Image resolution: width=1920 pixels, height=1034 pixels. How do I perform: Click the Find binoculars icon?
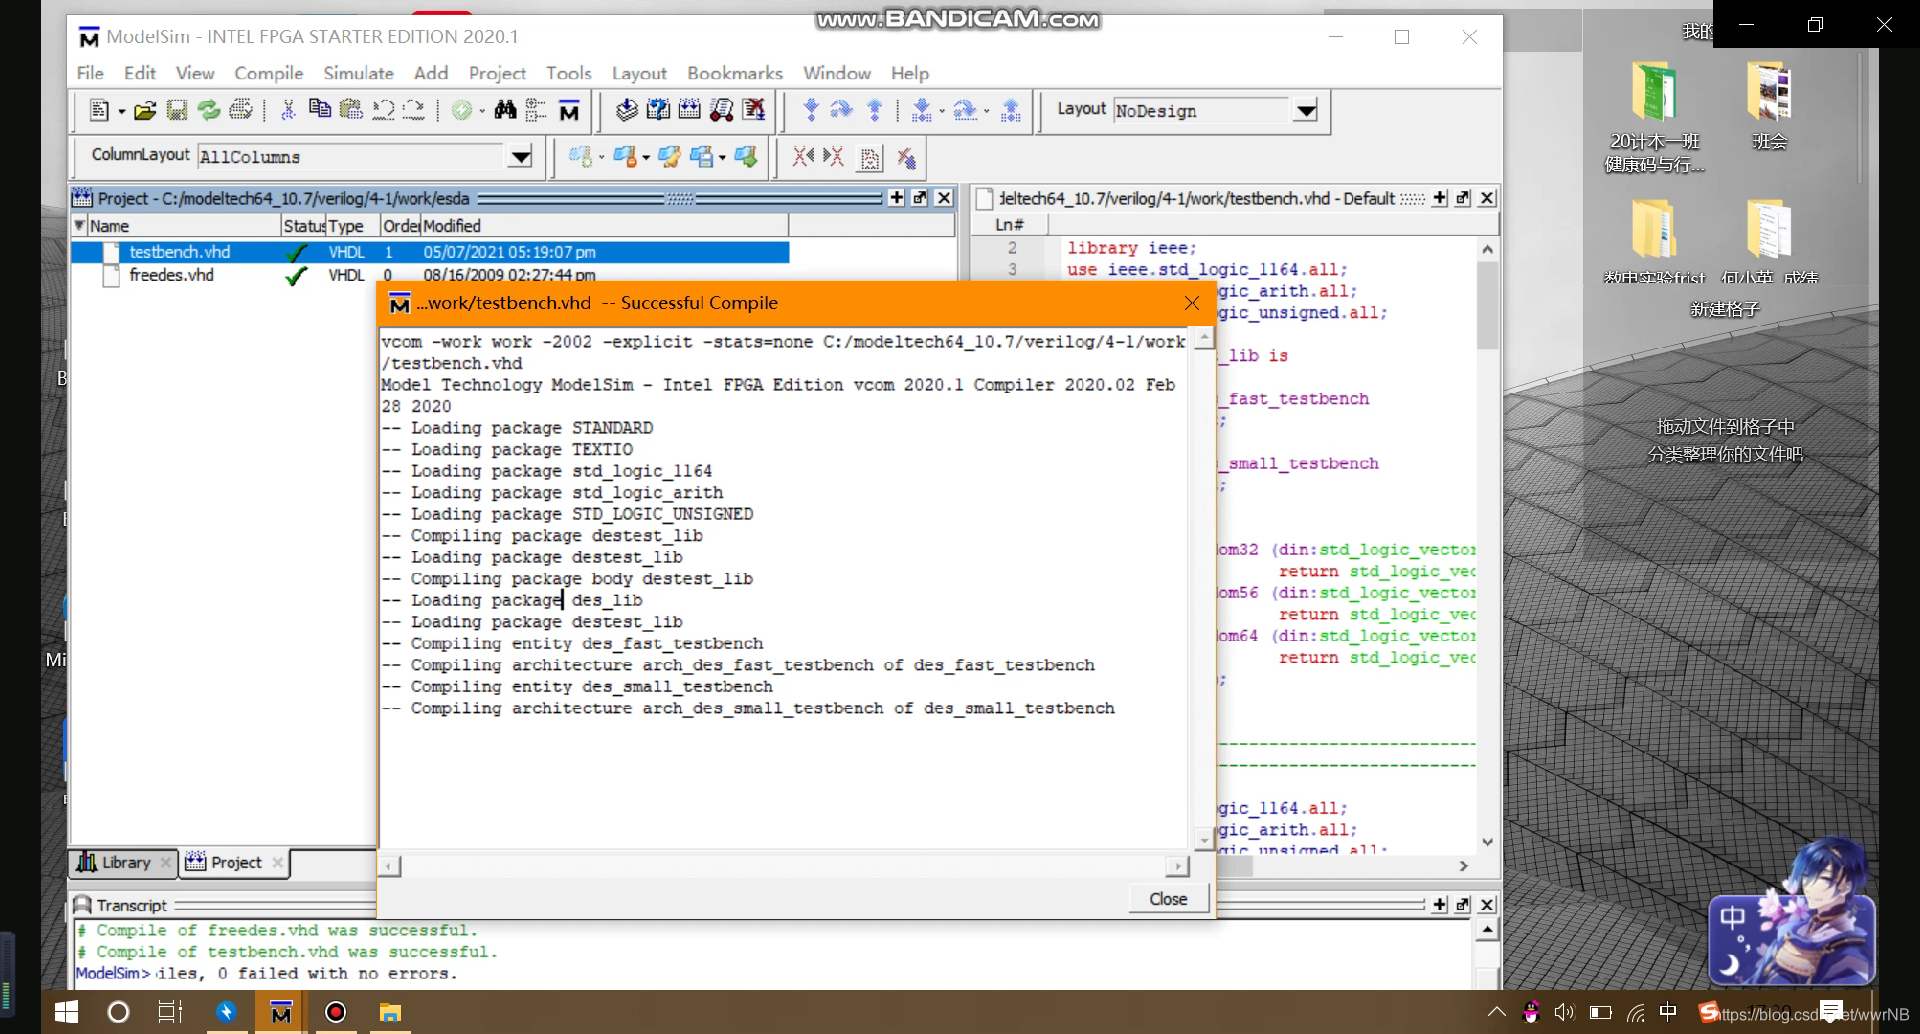click(505, 110)
